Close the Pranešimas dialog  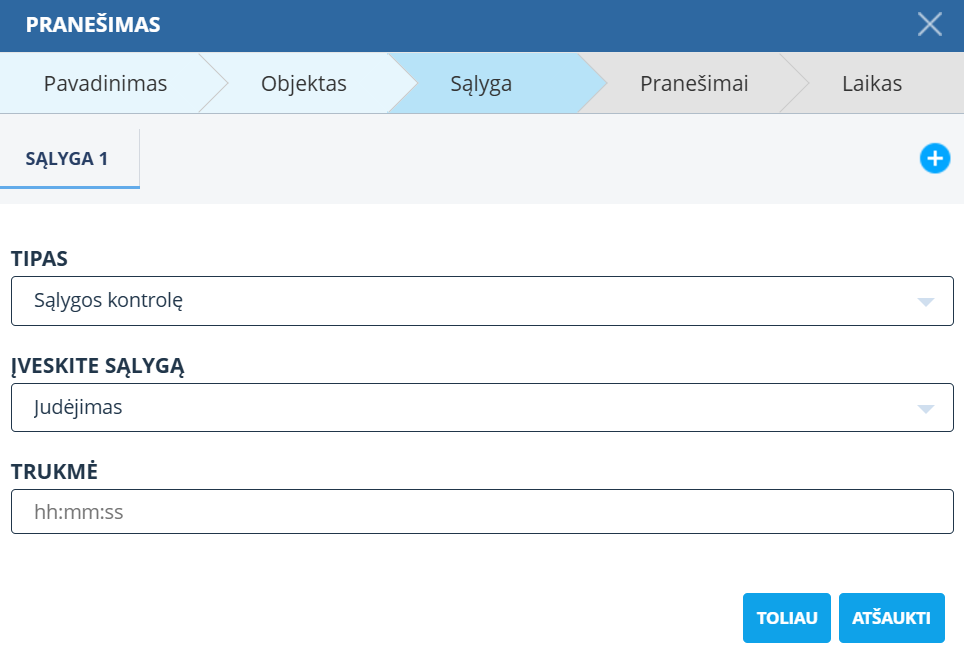click(x=930, y=25)
